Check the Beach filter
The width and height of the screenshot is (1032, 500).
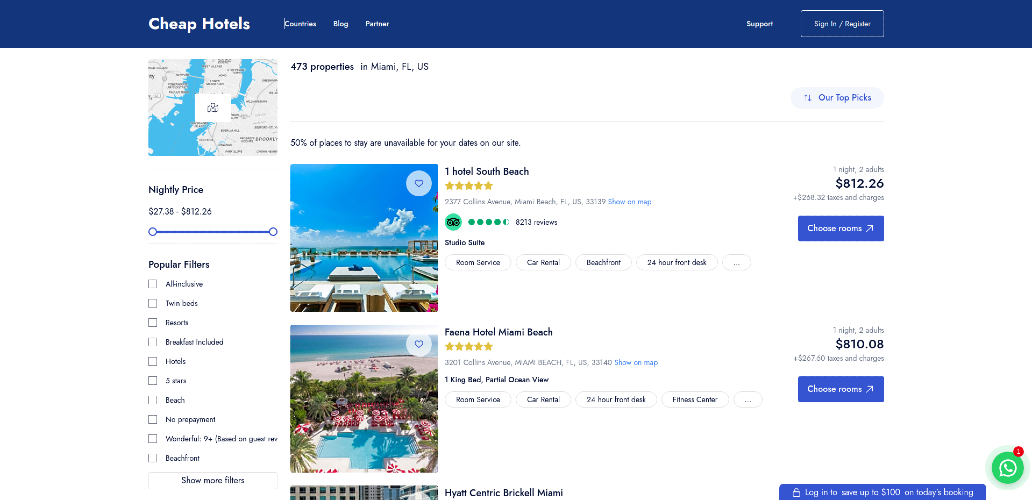click(153, 400)
